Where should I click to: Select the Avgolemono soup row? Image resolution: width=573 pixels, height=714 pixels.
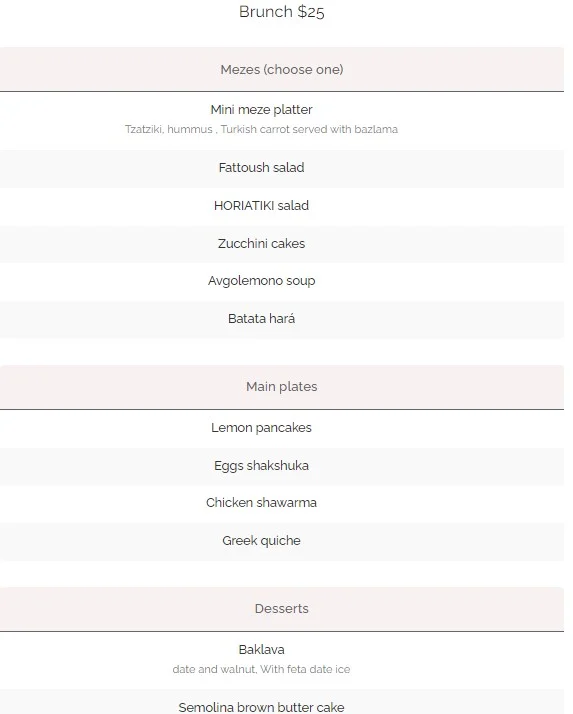tap(282, 281)
